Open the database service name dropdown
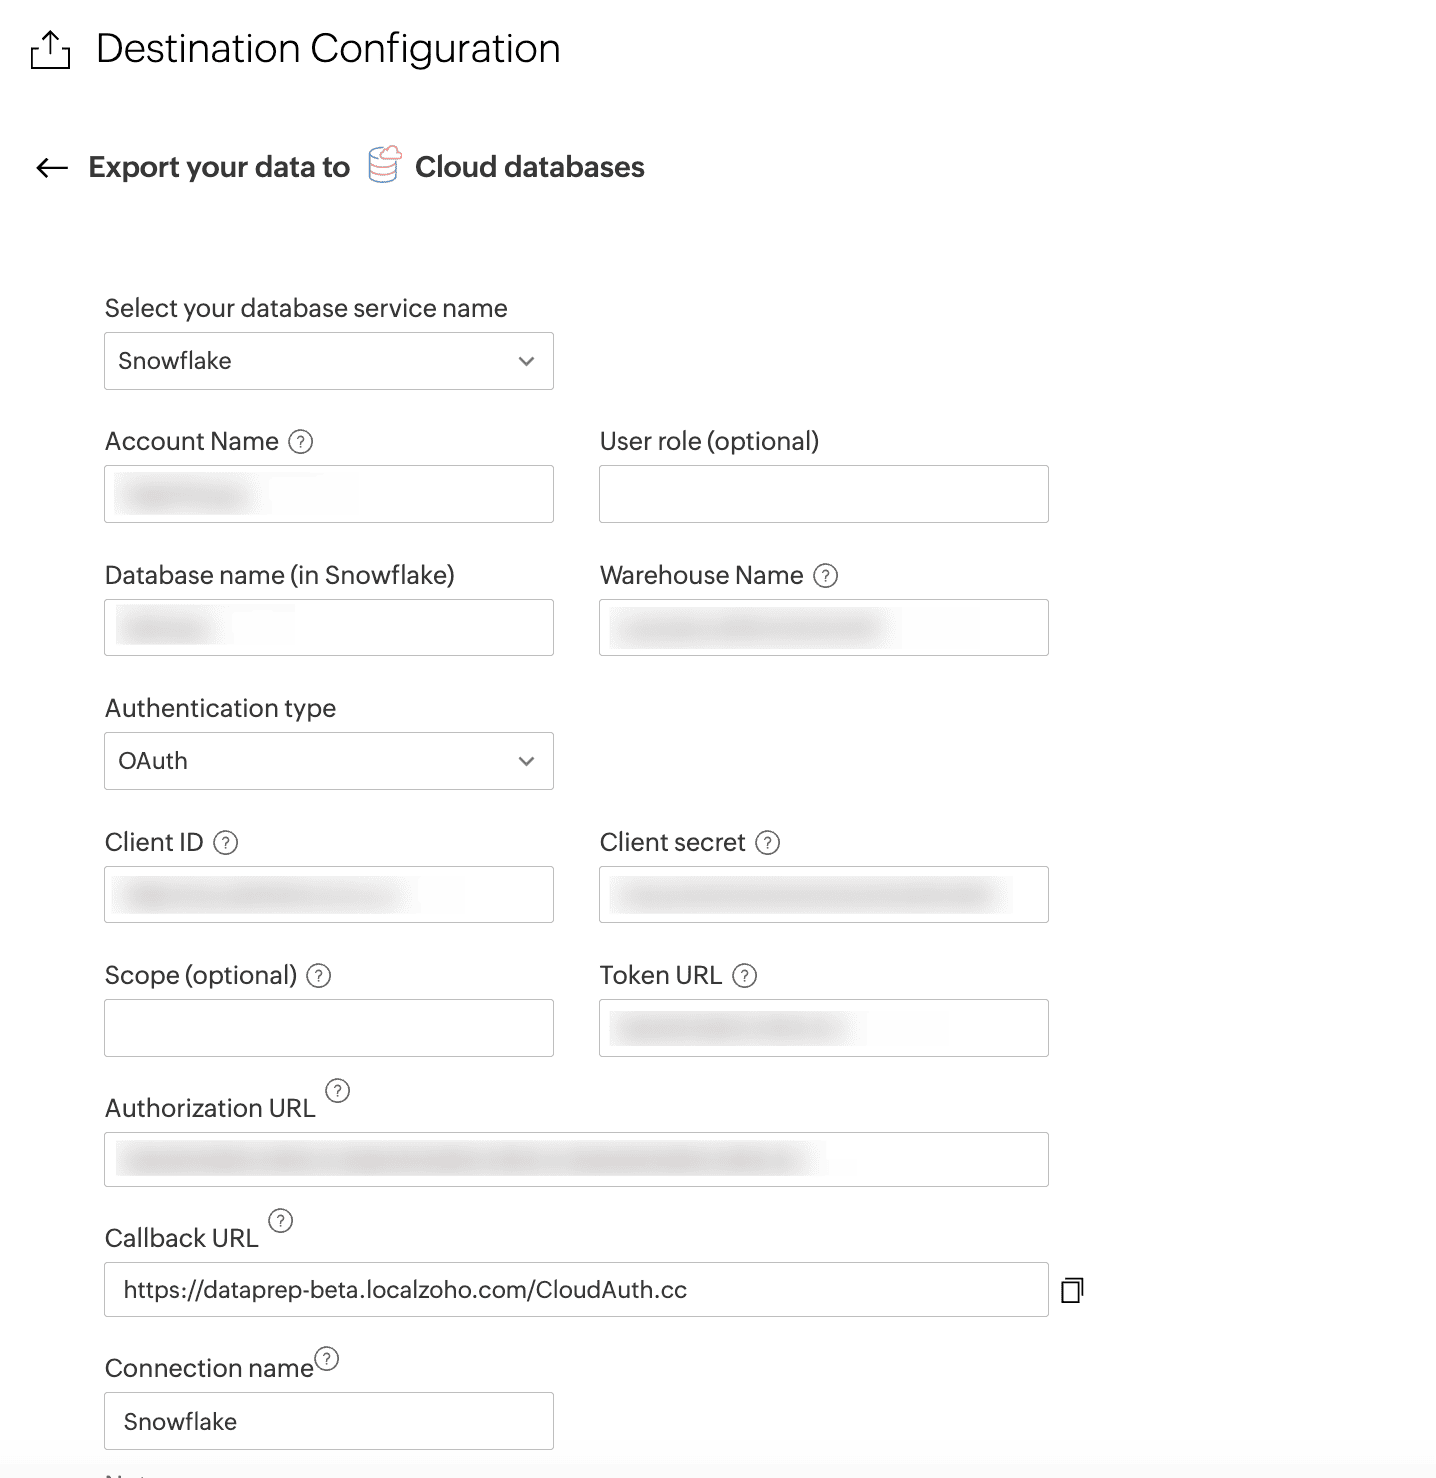Screen dimensions: 1436x1478 328,361
